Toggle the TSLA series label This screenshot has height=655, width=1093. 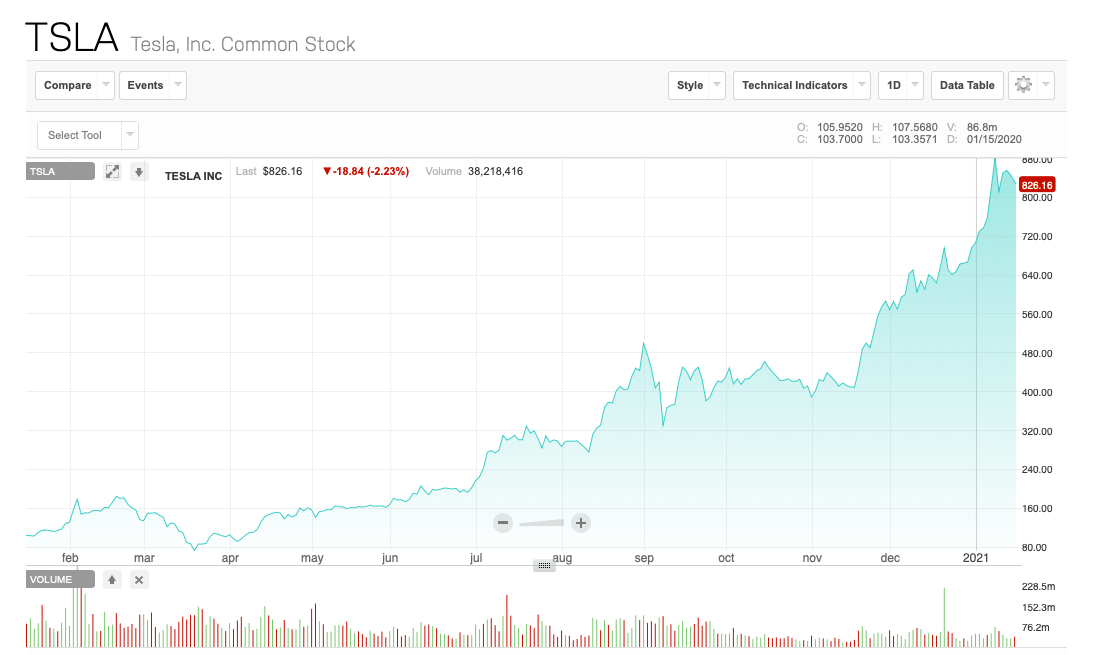pyautogui.click(x=60, y=172)
